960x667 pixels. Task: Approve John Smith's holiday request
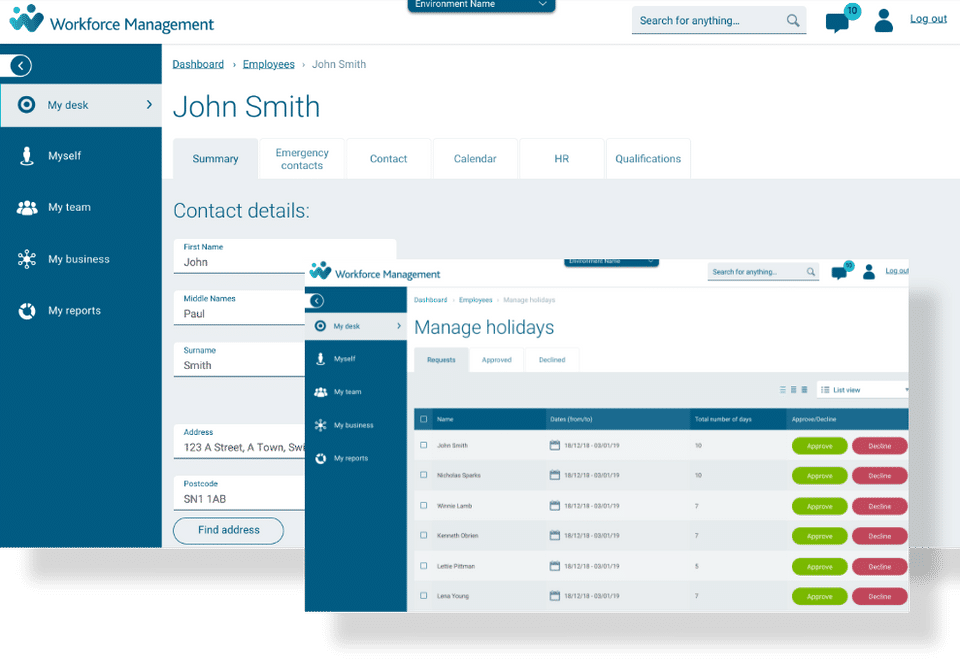pos(819,446)
